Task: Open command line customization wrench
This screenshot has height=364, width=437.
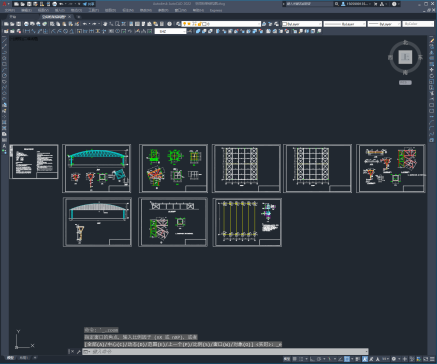Action: pyautogui.click(x=78, y=352)
